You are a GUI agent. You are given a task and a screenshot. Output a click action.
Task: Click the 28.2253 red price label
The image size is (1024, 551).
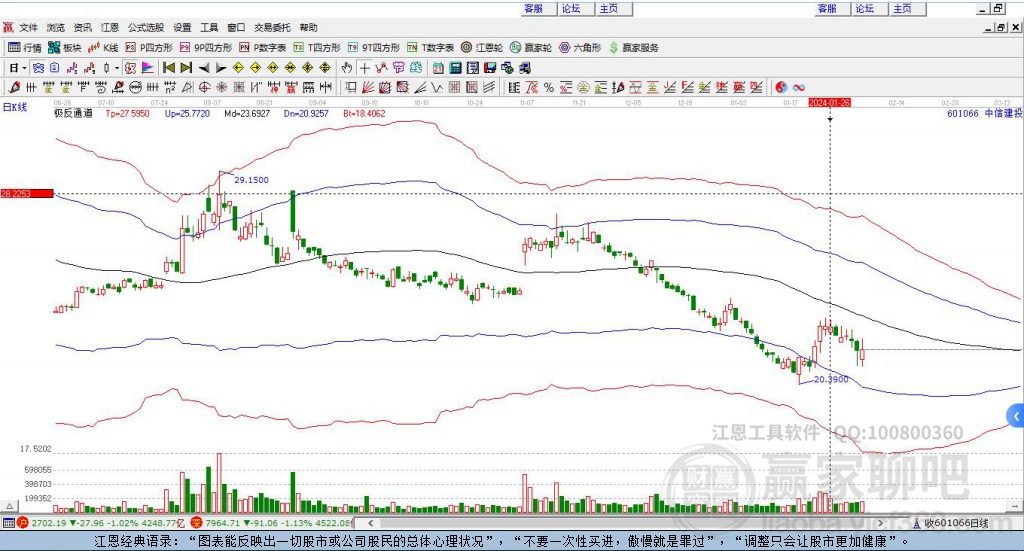27,193
